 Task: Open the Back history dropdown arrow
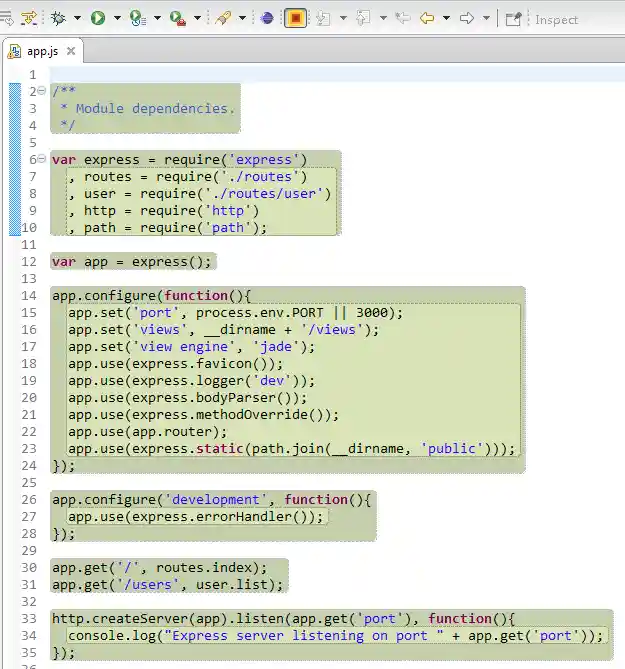click(x=446, y=18)
